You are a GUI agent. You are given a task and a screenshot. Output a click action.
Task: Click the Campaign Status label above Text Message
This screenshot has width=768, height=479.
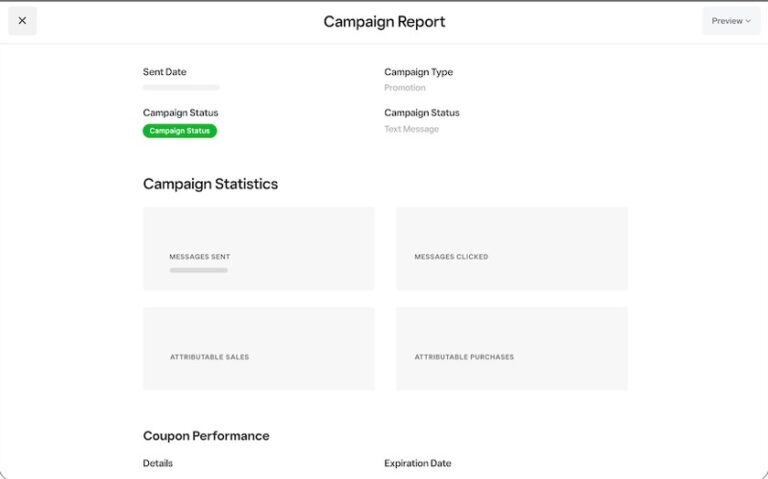pyautogui.click(x=421, y=113)
